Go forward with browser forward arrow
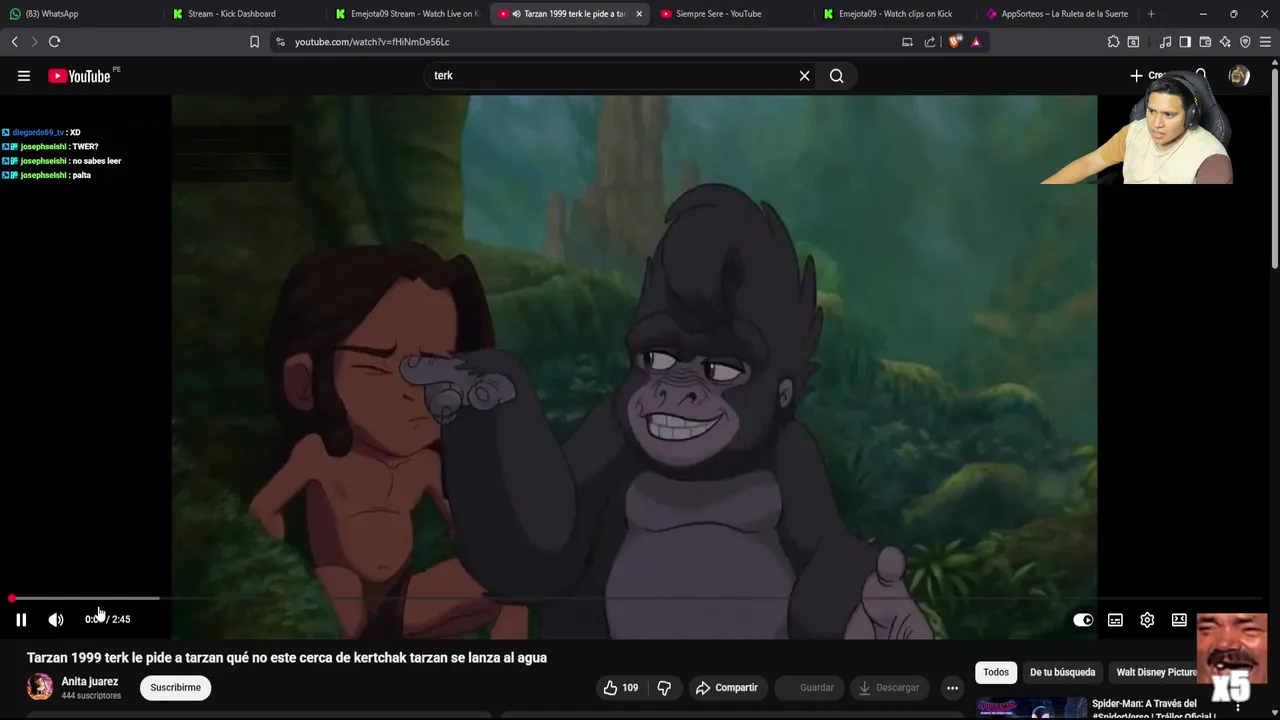Image resolution: width=1280 pixels, height=720 pixels. [x=34, y=42]
